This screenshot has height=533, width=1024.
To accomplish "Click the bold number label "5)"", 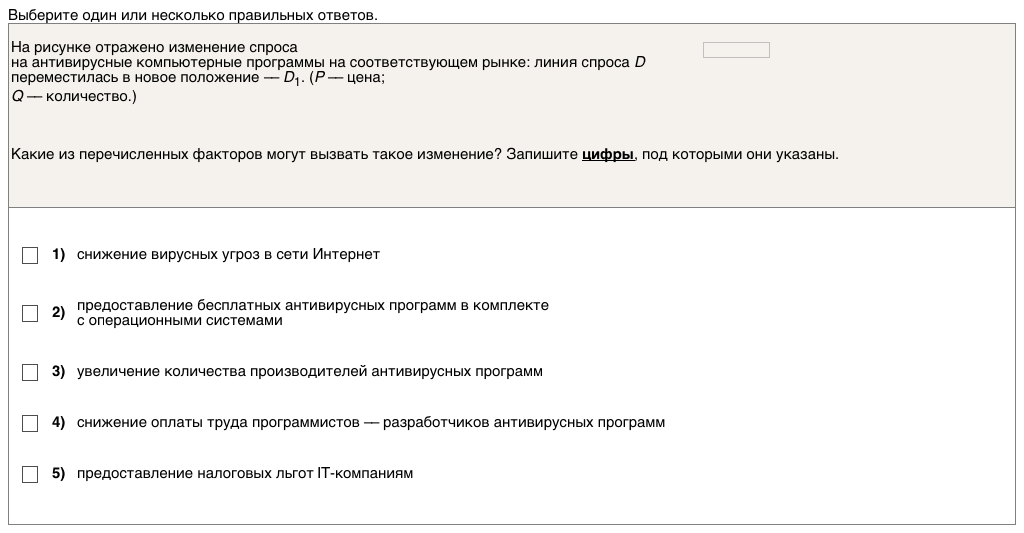I will (x=58, y=474).
